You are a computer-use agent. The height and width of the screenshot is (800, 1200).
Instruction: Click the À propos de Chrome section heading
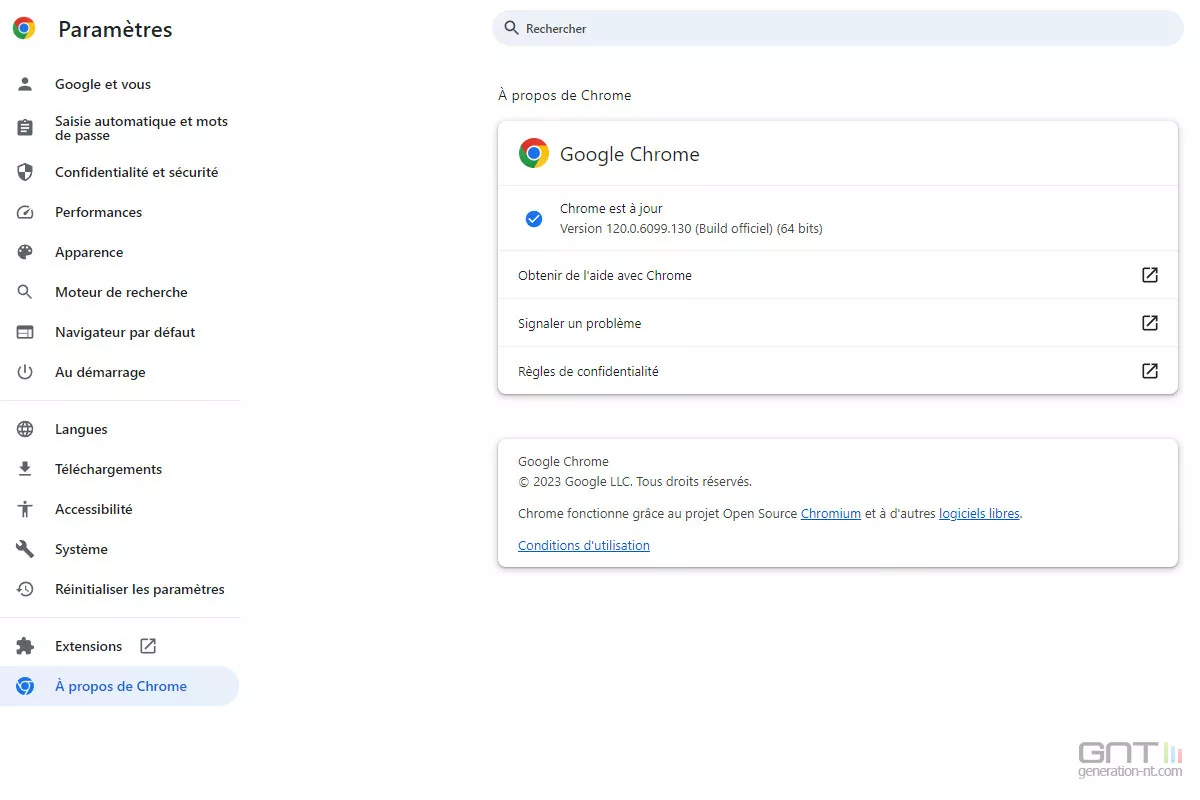[x=565, y=96]
